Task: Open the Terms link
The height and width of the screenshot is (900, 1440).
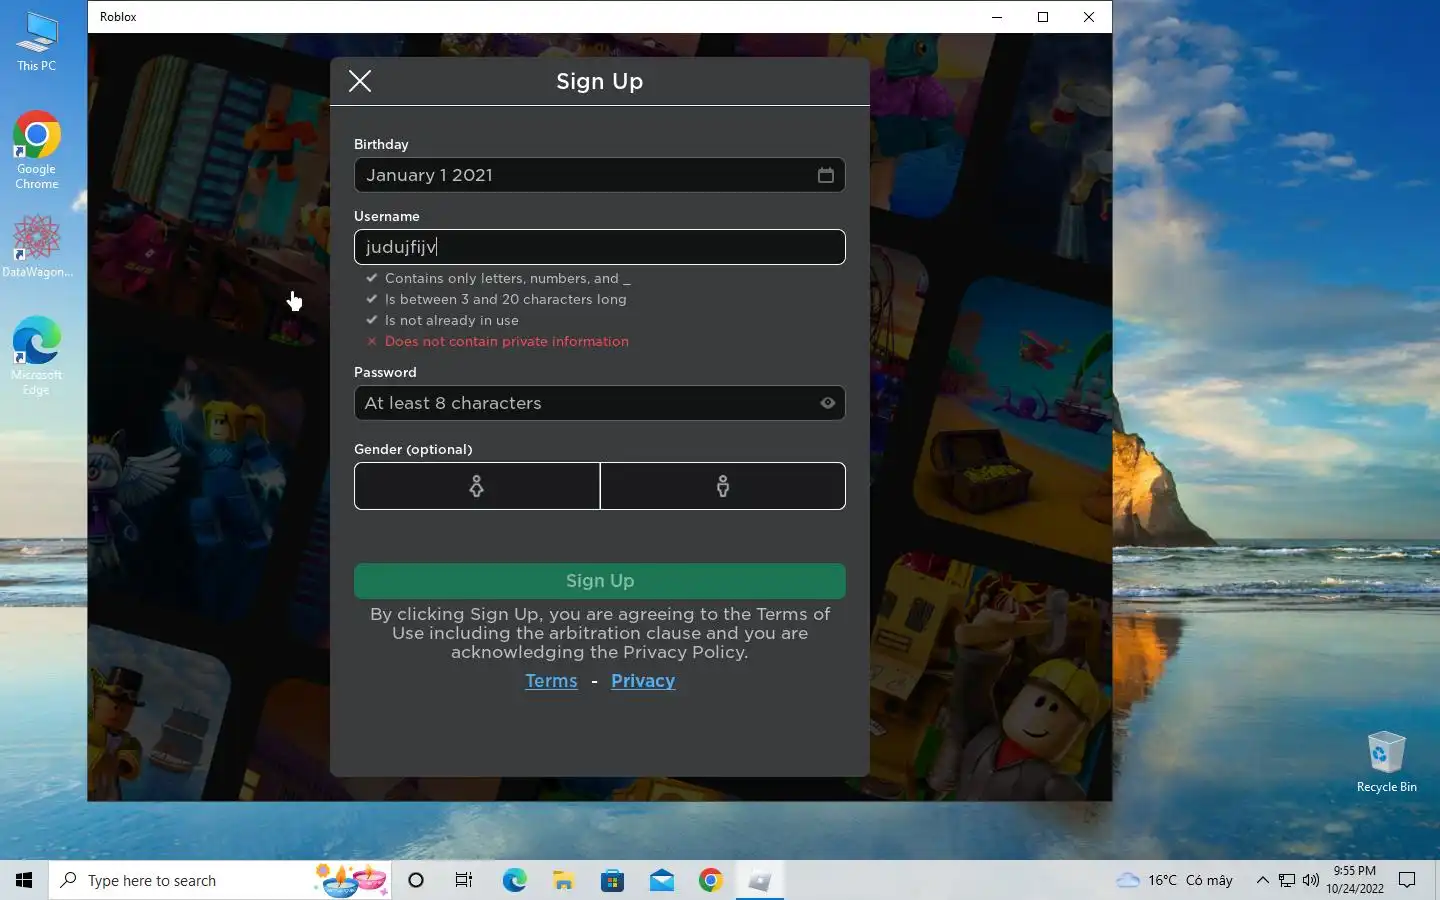Action: (x=551, y=681)
